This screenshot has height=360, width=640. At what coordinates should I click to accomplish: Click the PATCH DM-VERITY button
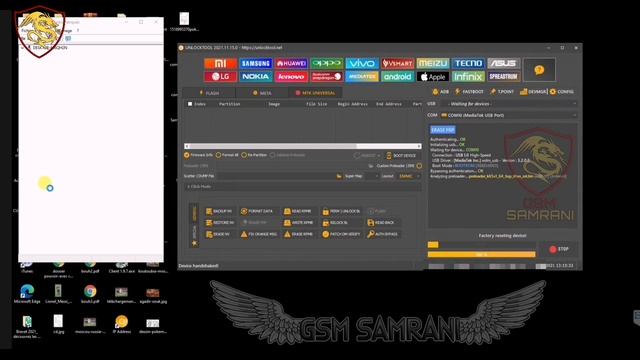[341, 234]
